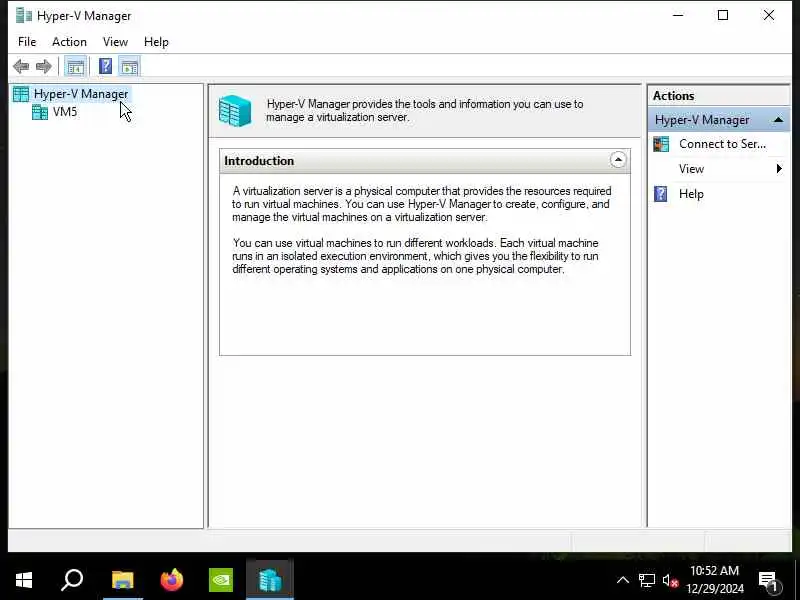Maximize the Hyper-V Manager window
The width and height of the screenshot is (800, 600).
click(723, 15)
